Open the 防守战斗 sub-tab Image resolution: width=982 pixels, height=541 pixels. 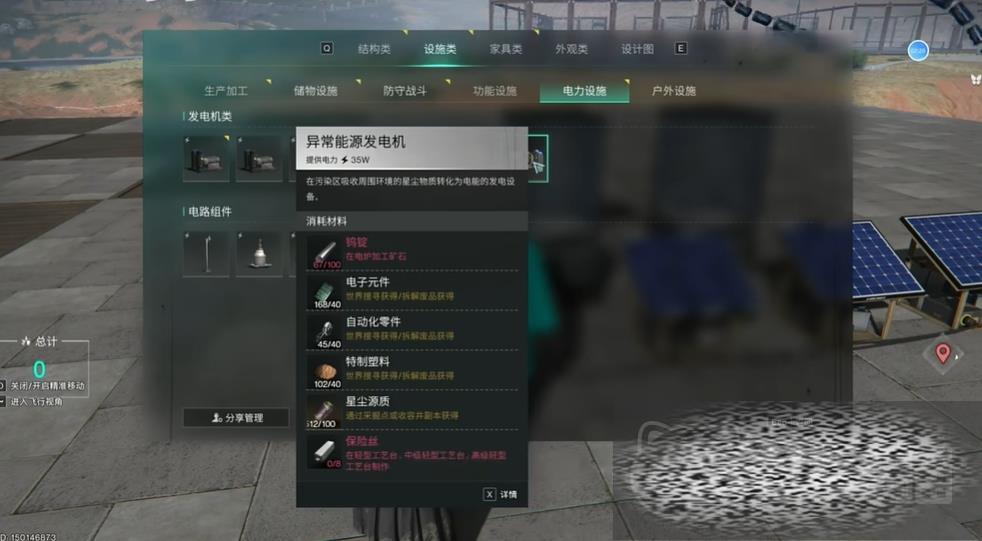[x=405, y=91]
